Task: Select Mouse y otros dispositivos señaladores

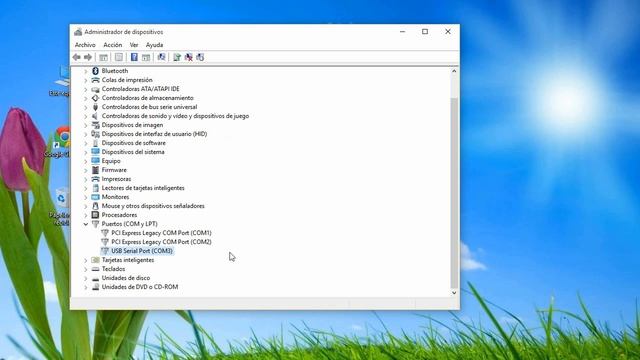Action: click(x=153, y=206)
